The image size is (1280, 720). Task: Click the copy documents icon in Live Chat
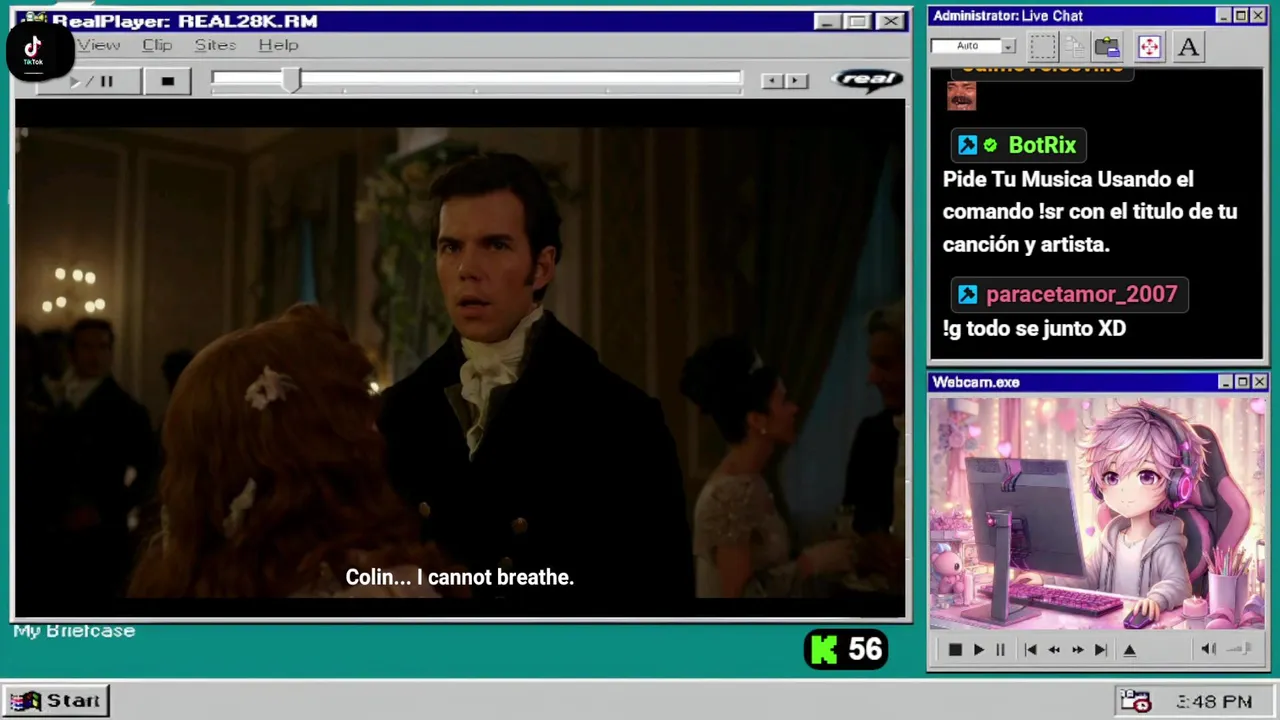pos(1075,46)
